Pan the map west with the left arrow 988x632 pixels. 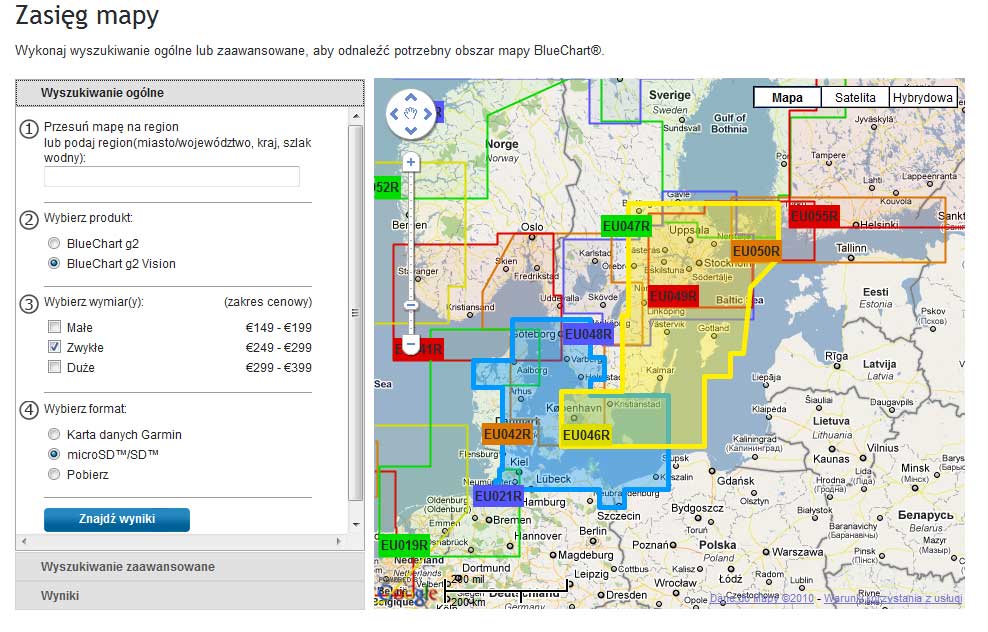pos(395,113)
